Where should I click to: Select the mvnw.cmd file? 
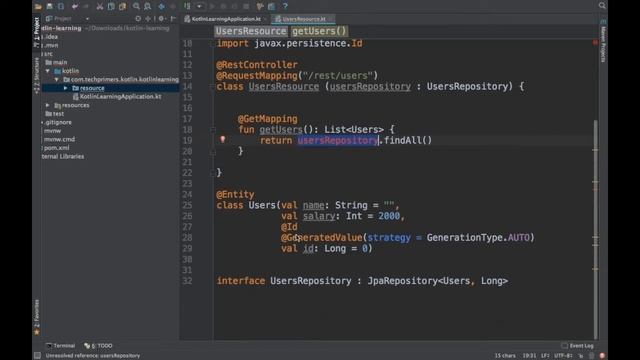click(x=59, y=140)
